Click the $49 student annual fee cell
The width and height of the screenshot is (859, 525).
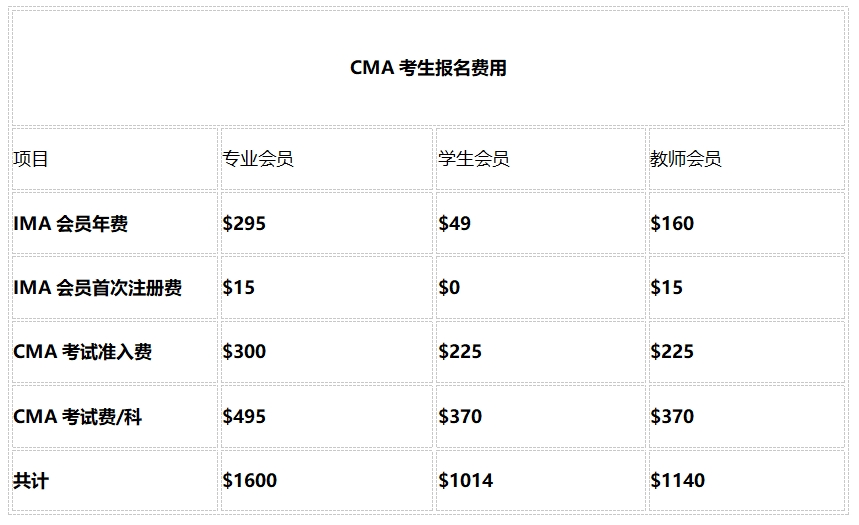point(455,223)
